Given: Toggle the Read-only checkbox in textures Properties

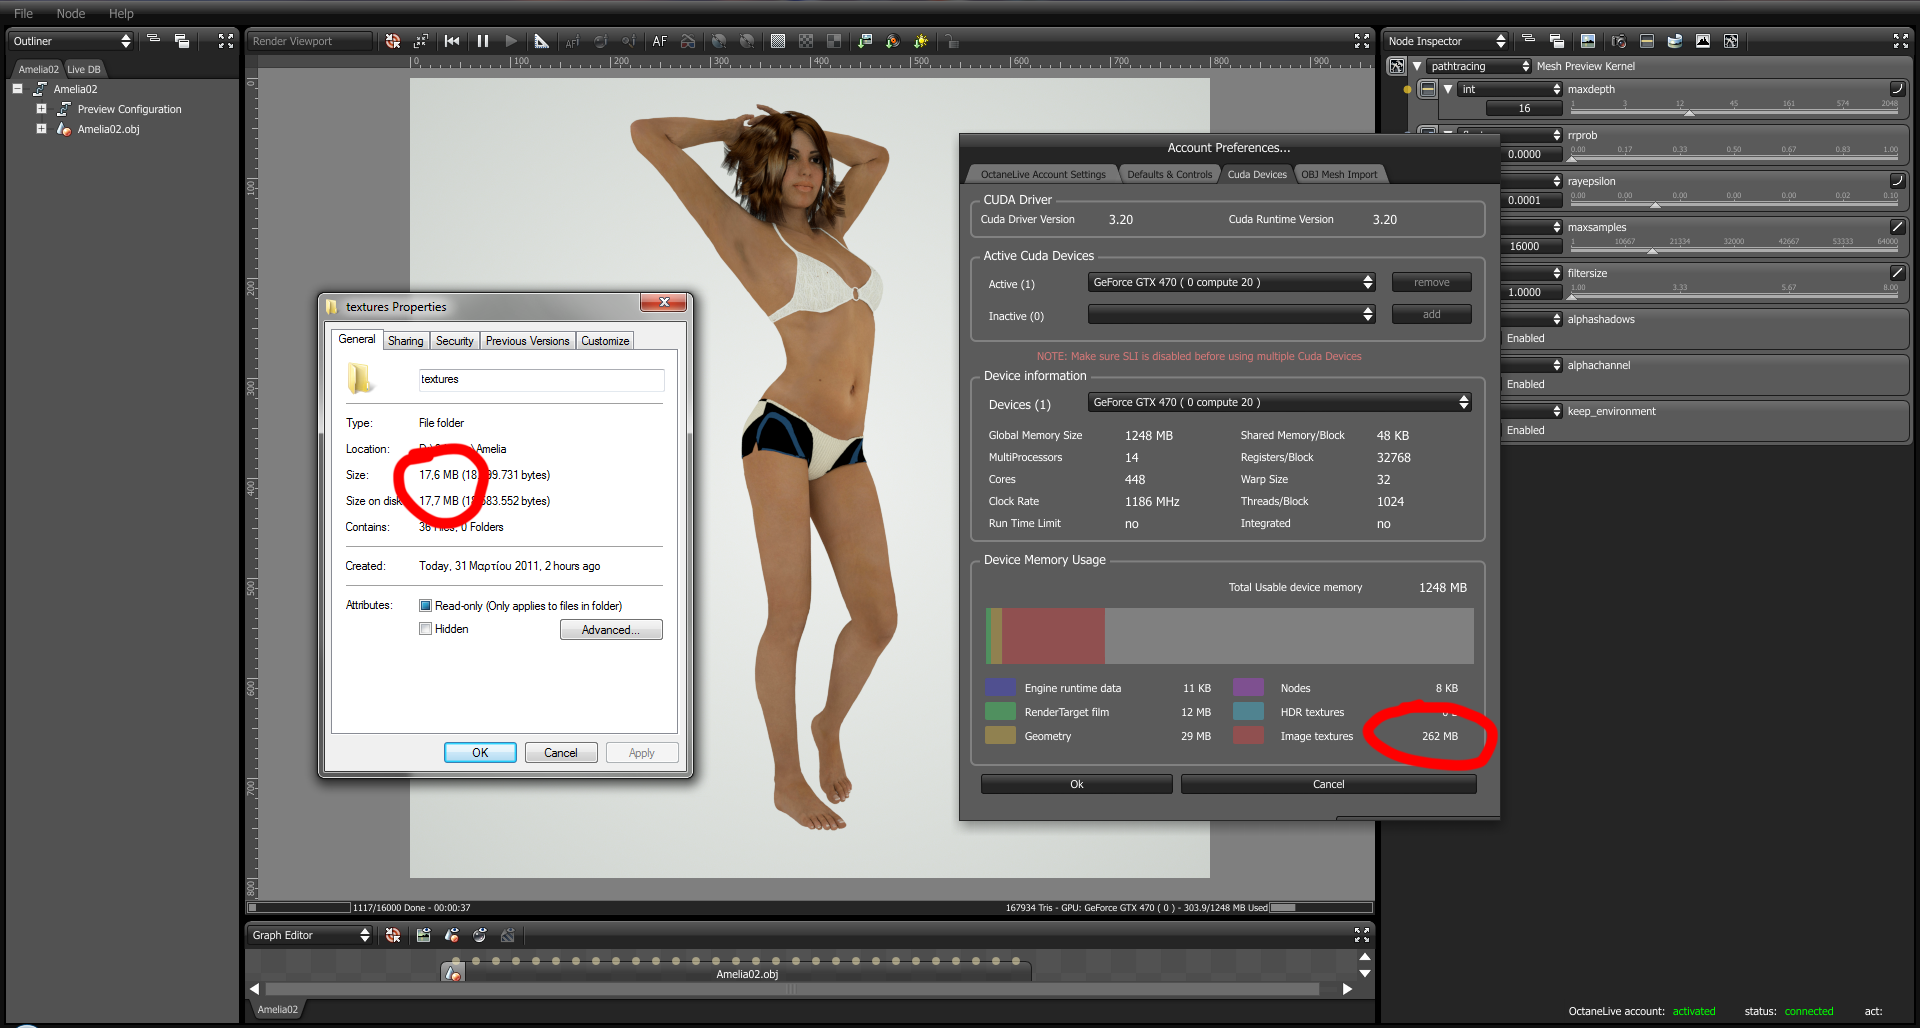Looking at the screenshot, I should pyautogui.click(x=425, y=606).
